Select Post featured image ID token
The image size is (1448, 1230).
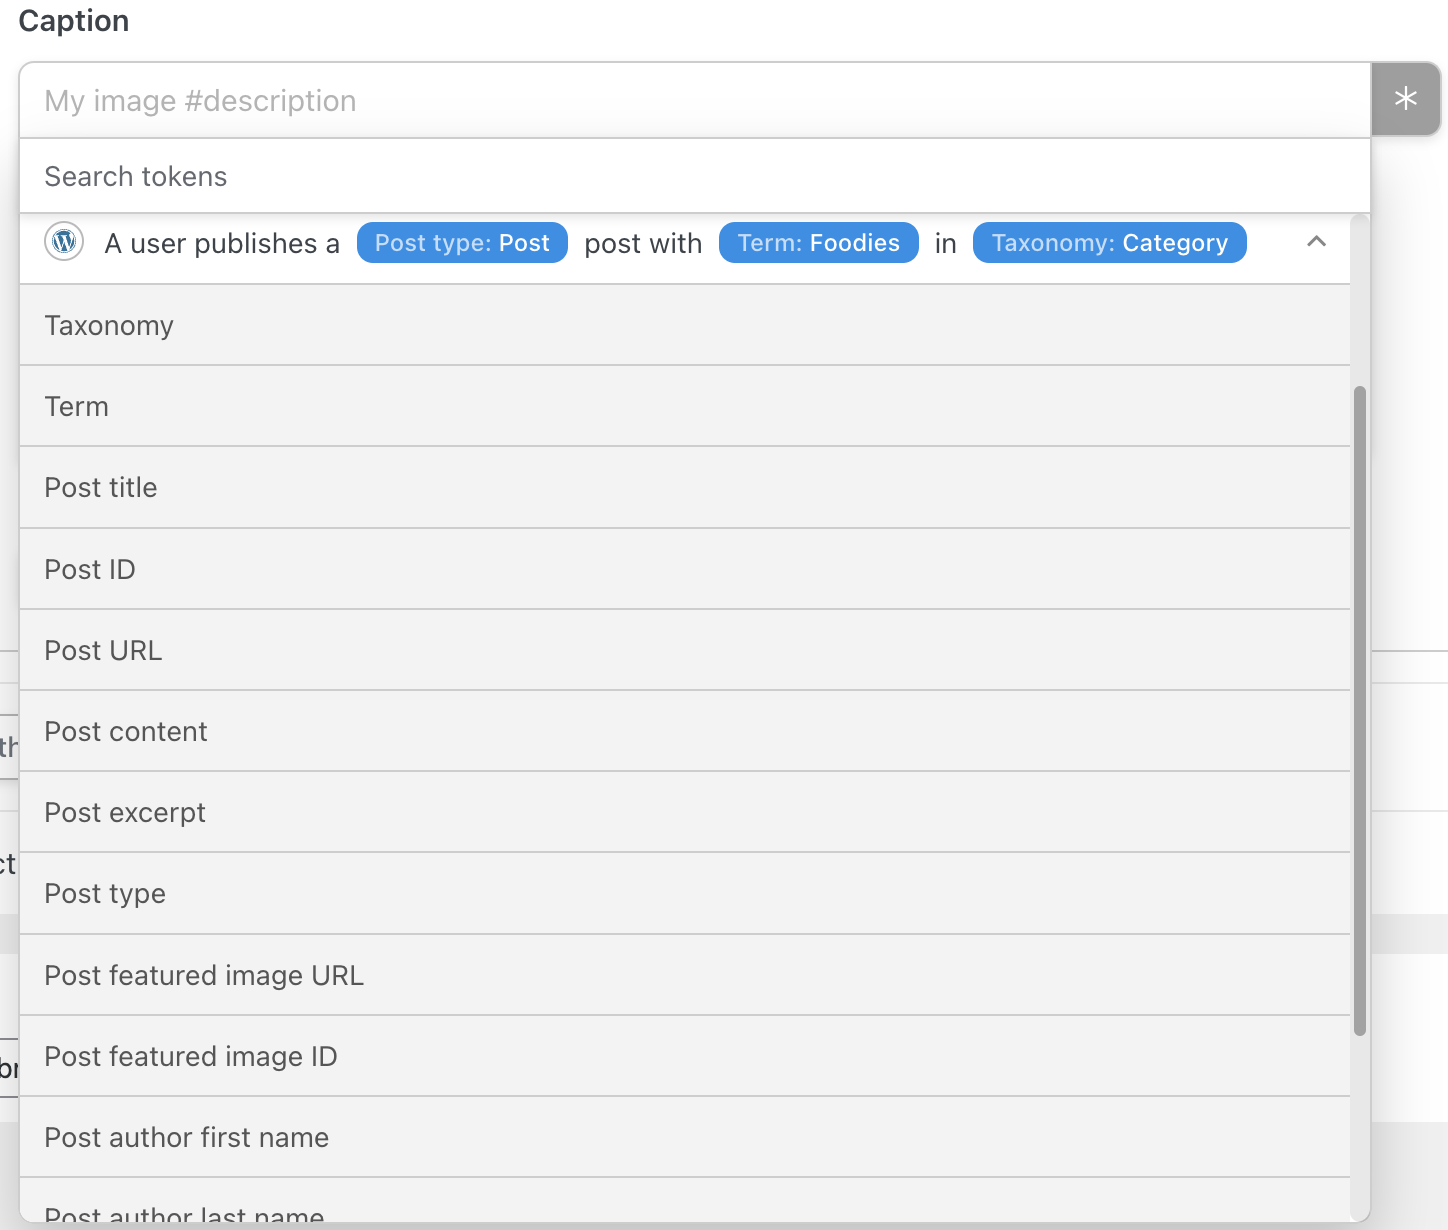[685, 1056]
